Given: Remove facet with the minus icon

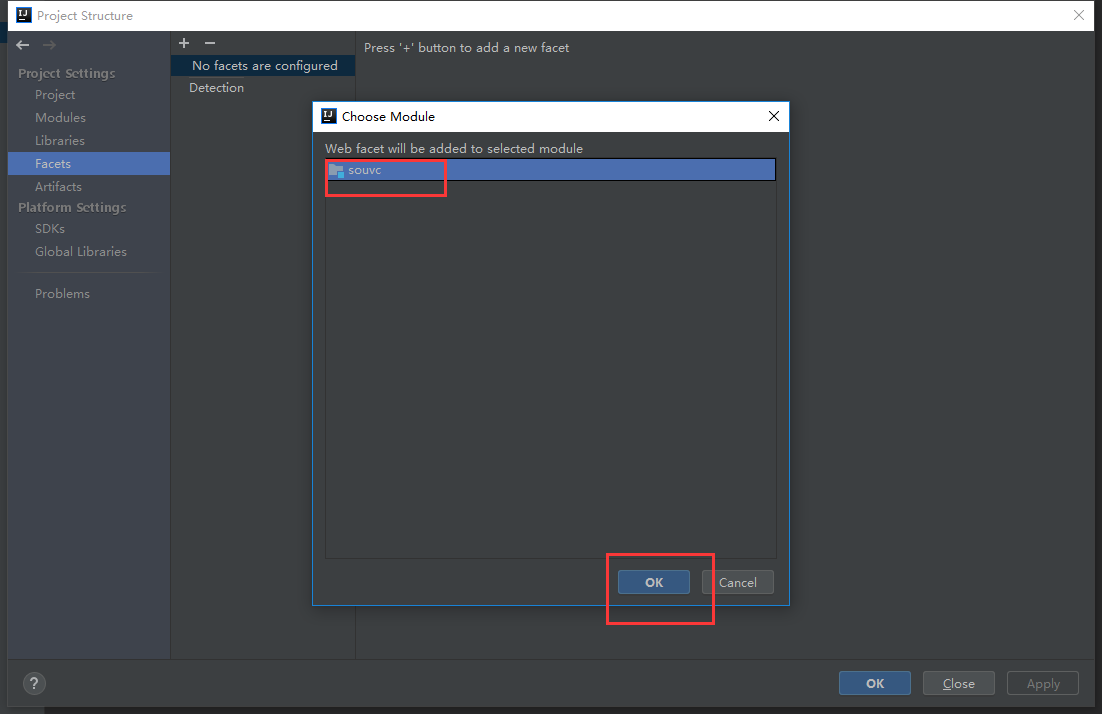Looking at the screenshot, I should [209, 43].
